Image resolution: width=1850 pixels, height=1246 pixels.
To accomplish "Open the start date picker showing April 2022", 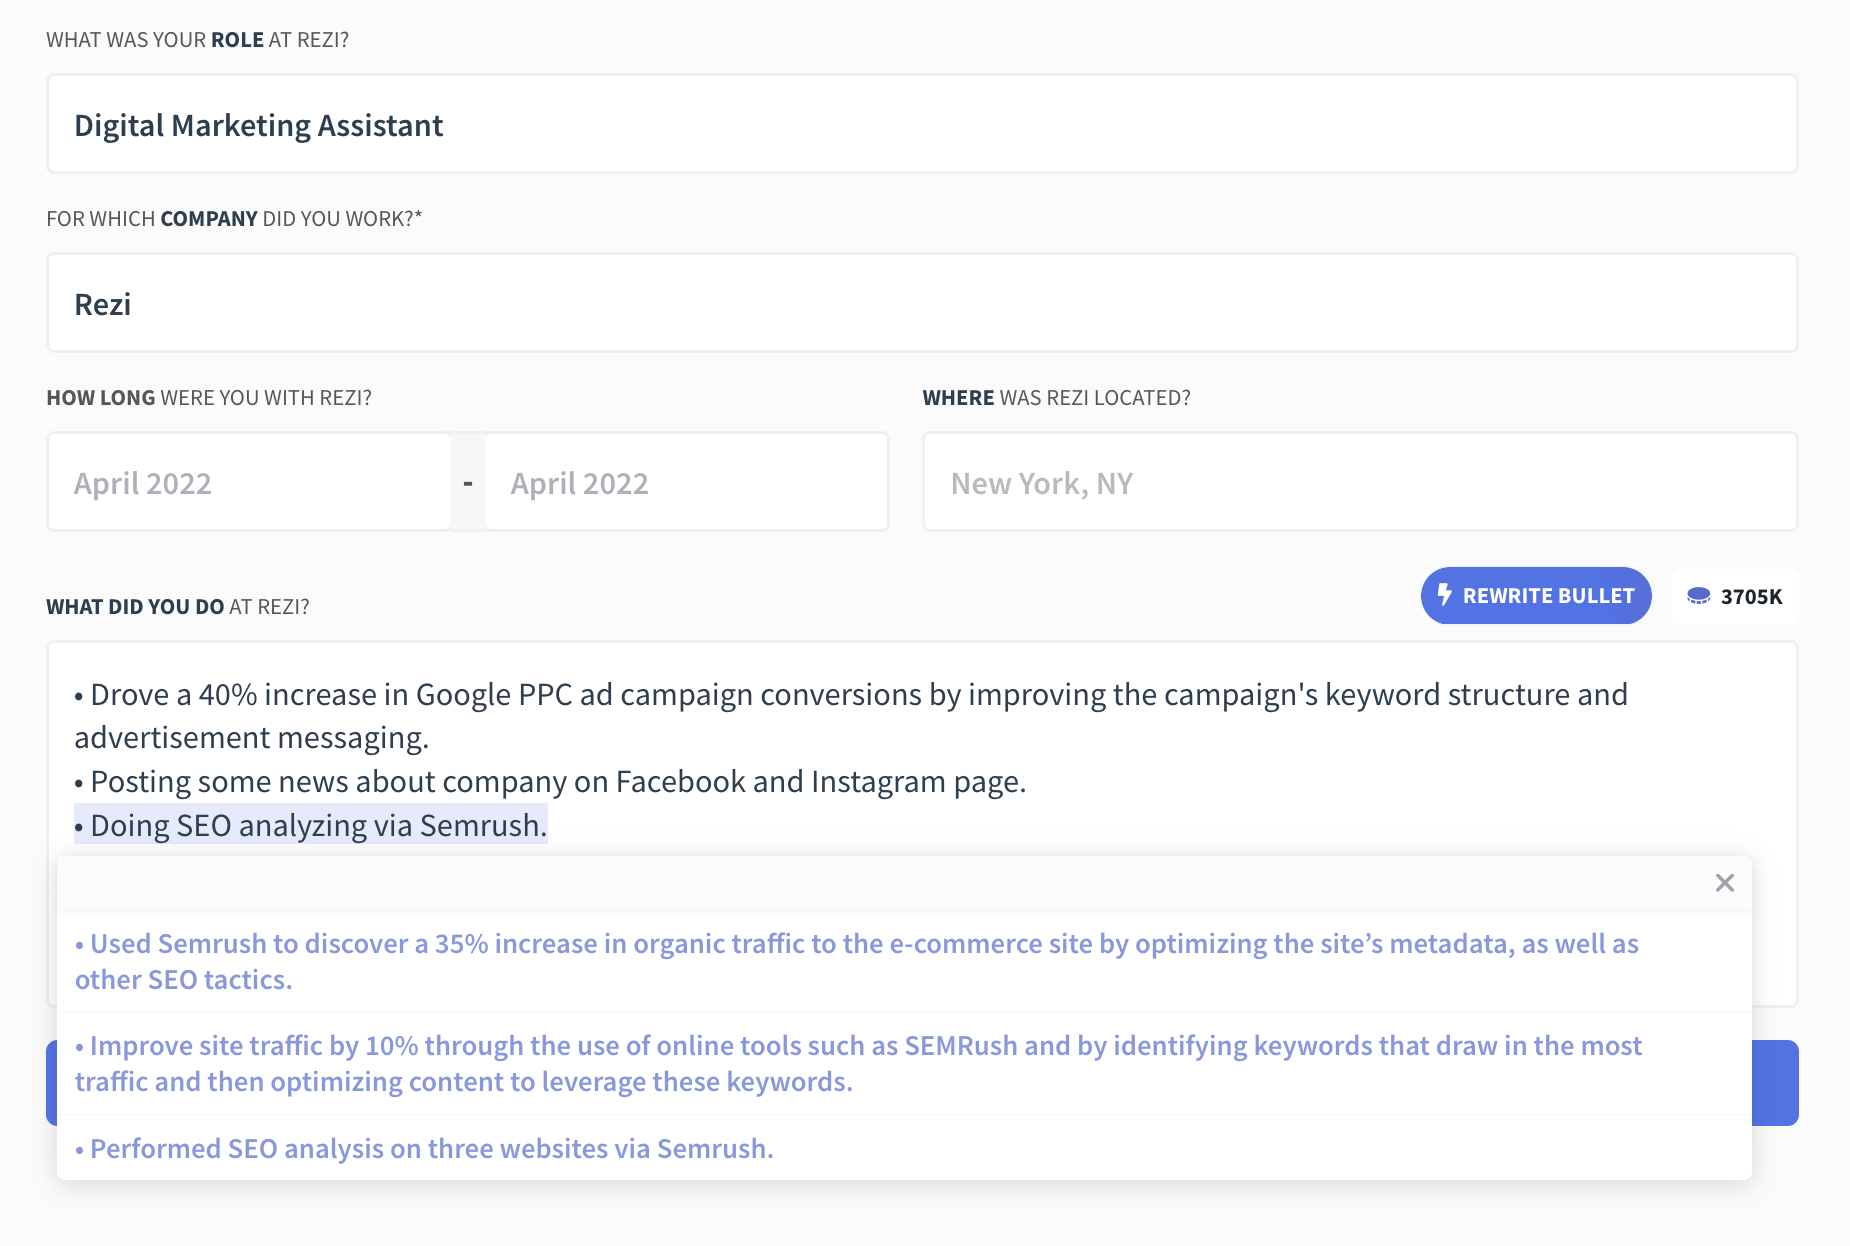I will coord(248,481).
